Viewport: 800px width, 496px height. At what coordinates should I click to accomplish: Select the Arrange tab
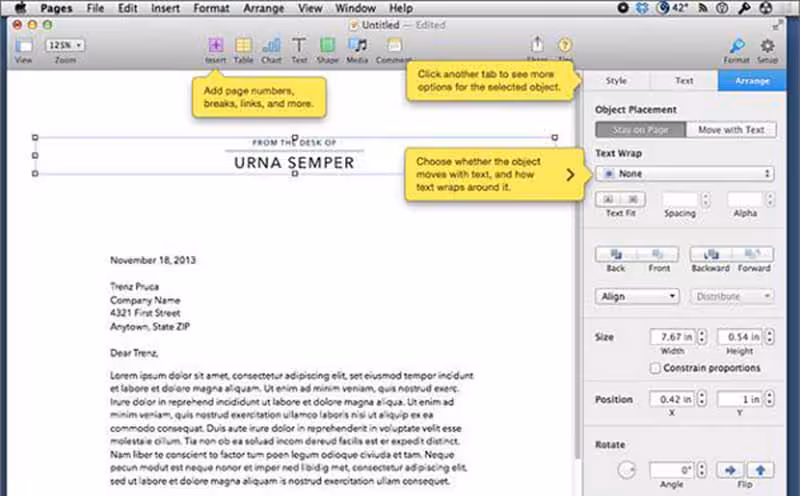point(752,81)
